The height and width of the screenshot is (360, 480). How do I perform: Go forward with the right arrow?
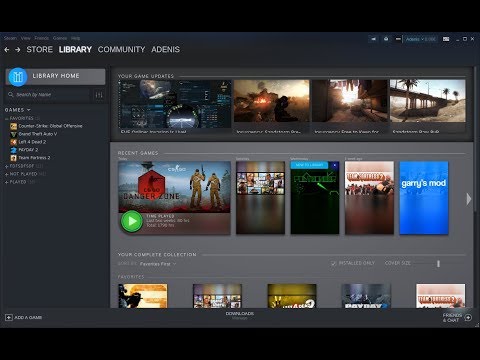point(18,50)
